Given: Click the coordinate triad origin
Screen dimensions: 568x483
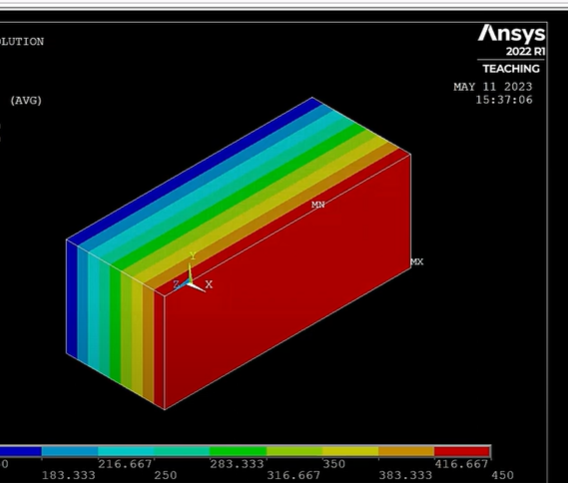Looking at the screenshot, I should (189, 283).
